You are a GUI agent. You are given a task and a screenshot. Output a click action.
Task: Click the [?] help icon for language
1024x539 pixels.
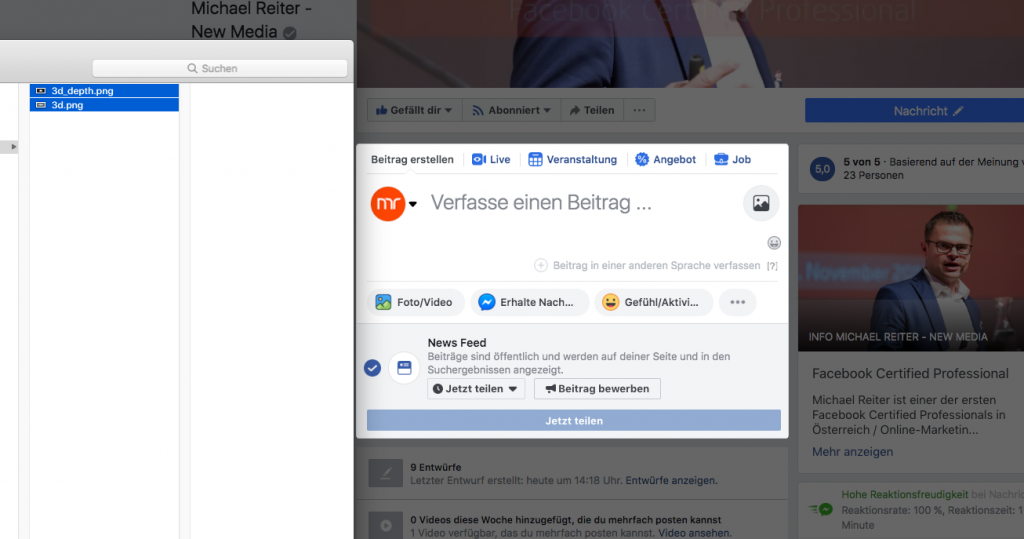772,266
